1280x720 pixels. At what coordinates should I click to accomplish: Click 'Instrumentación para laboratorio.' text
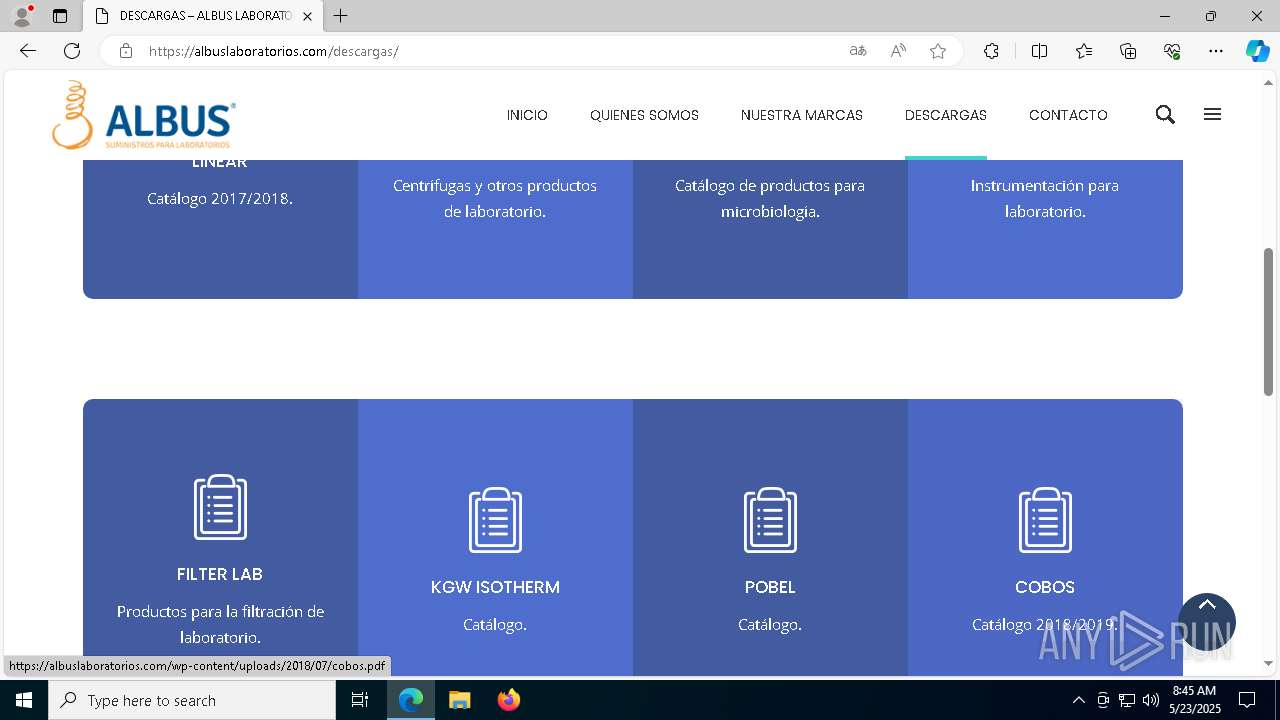(1045, 198)
